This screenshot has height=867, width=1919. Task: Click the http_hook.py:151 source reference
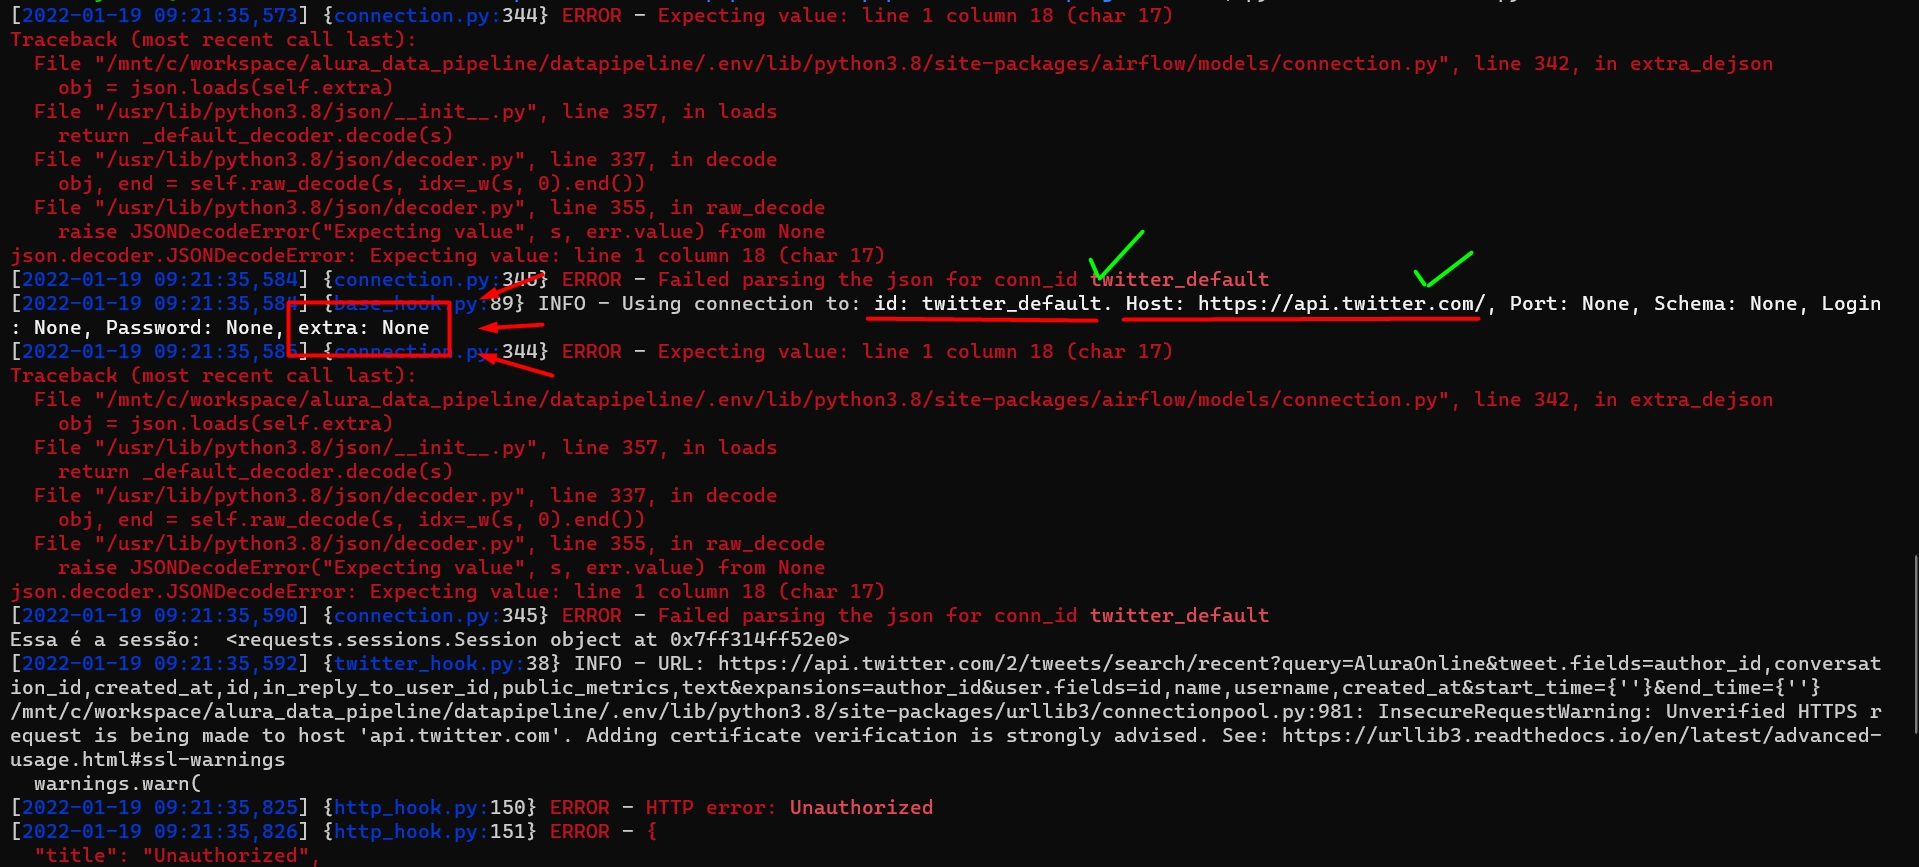[430, 831]
